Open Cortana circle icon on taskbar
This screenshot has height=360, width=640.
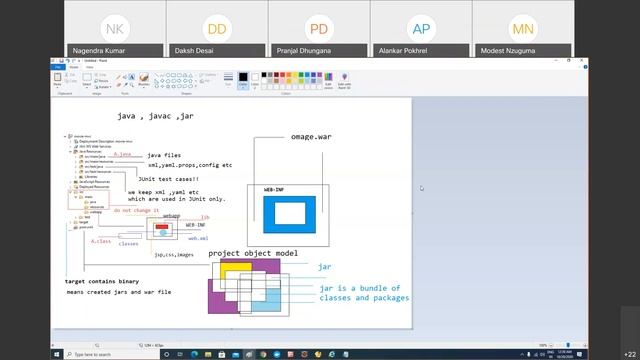(167, 354)
